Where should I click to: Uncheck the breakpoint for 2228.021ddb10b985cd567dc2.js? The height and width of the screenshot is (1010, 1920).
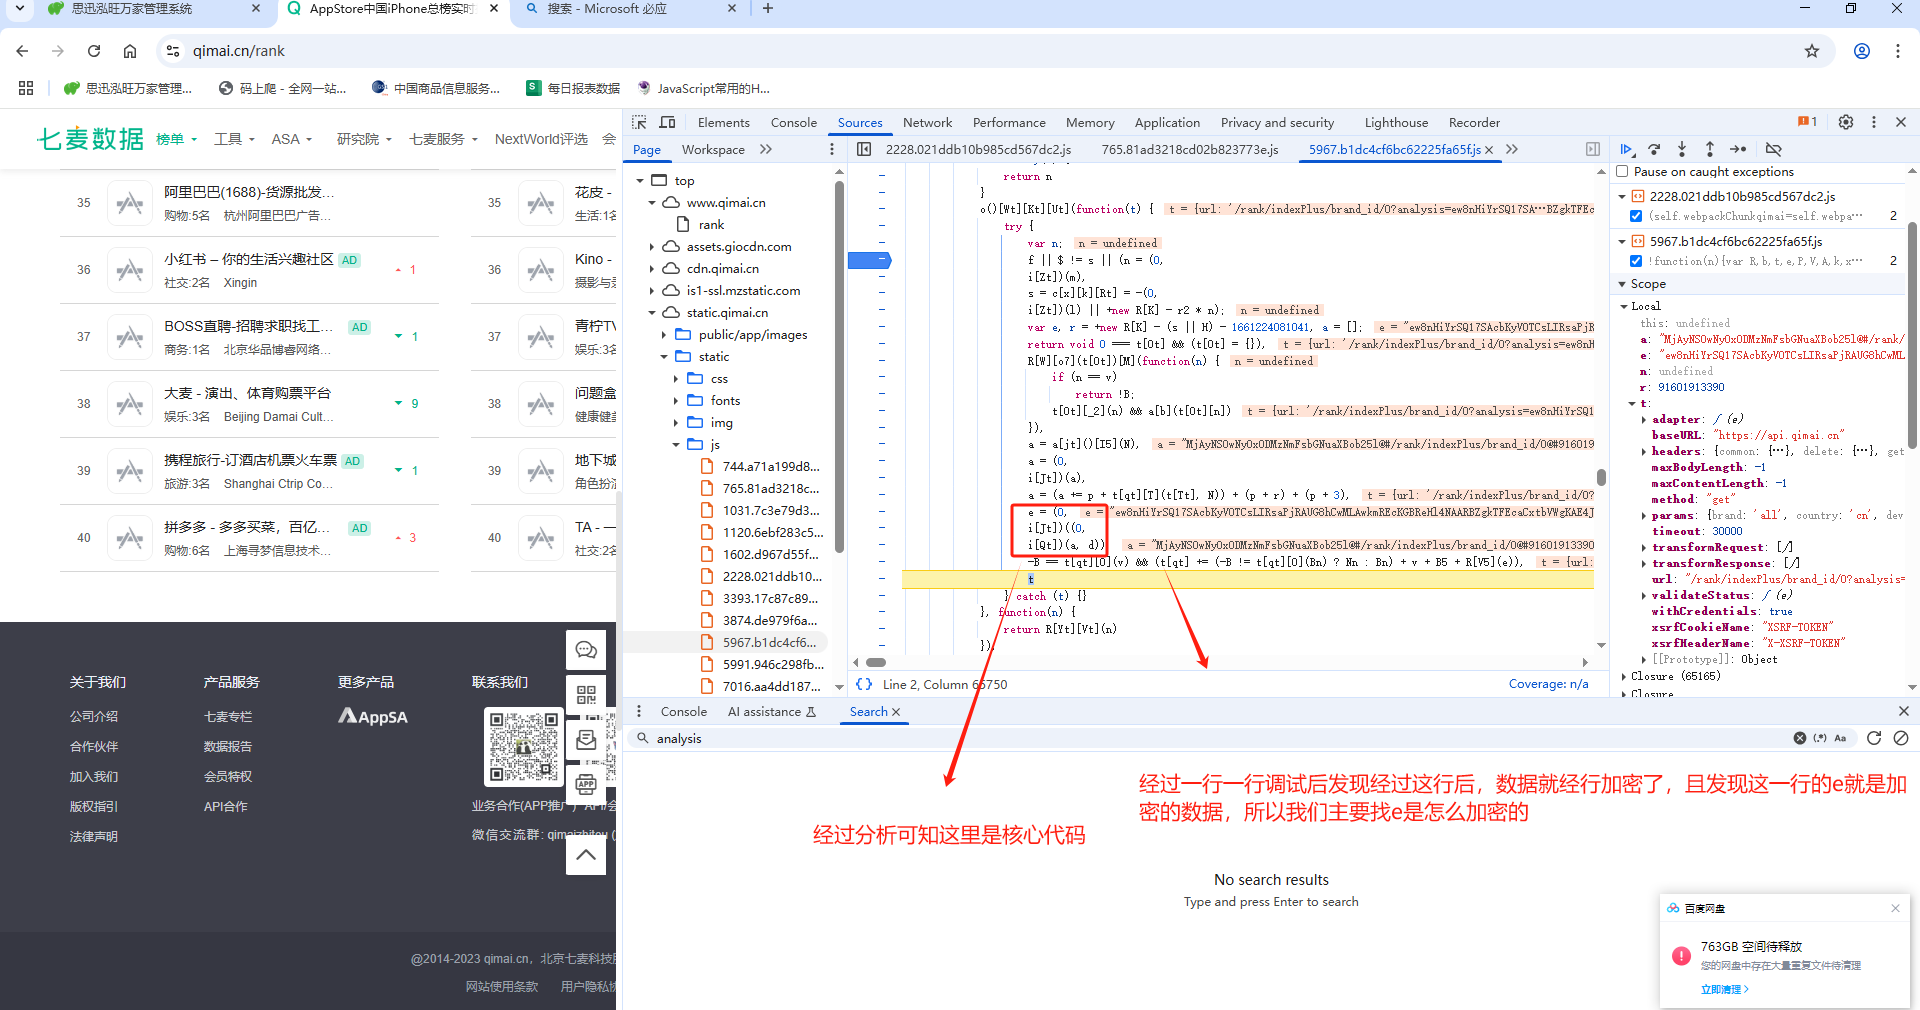point(1636,215)
